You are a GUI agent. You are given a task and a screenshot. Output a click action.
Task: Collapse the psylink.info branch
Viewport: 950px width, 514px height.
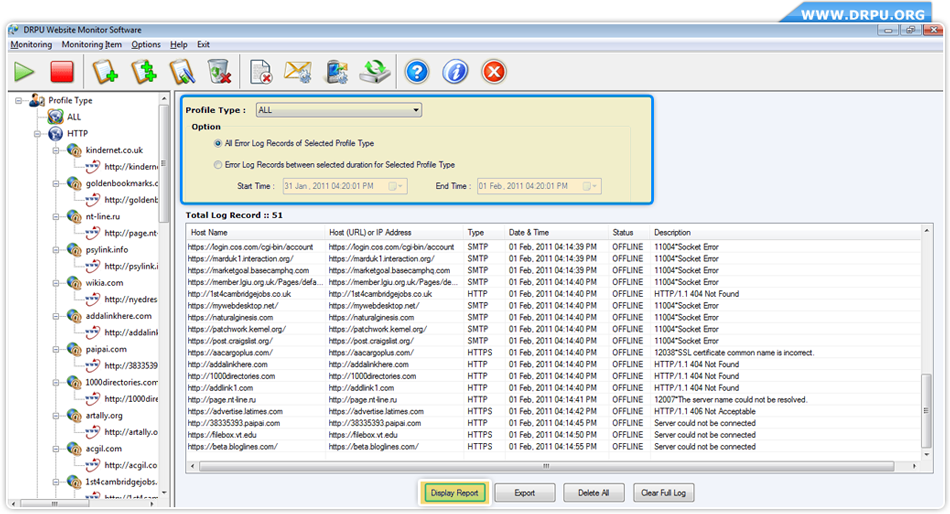[56, 250]
